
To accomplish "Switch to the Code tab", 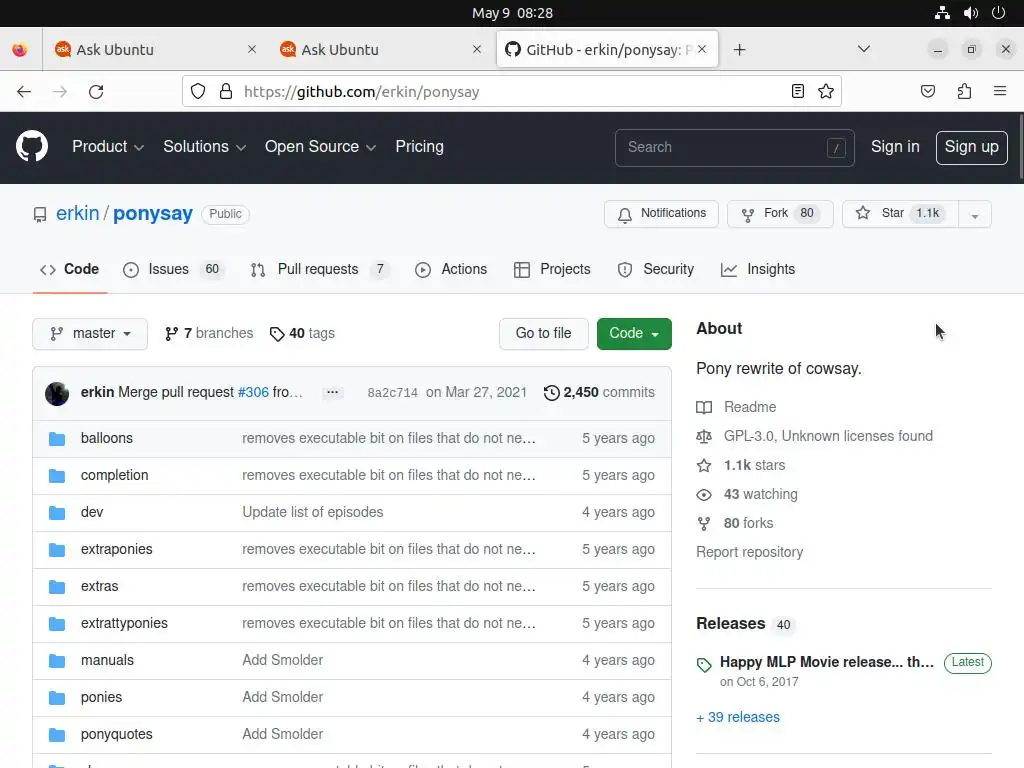I will 70,270.
